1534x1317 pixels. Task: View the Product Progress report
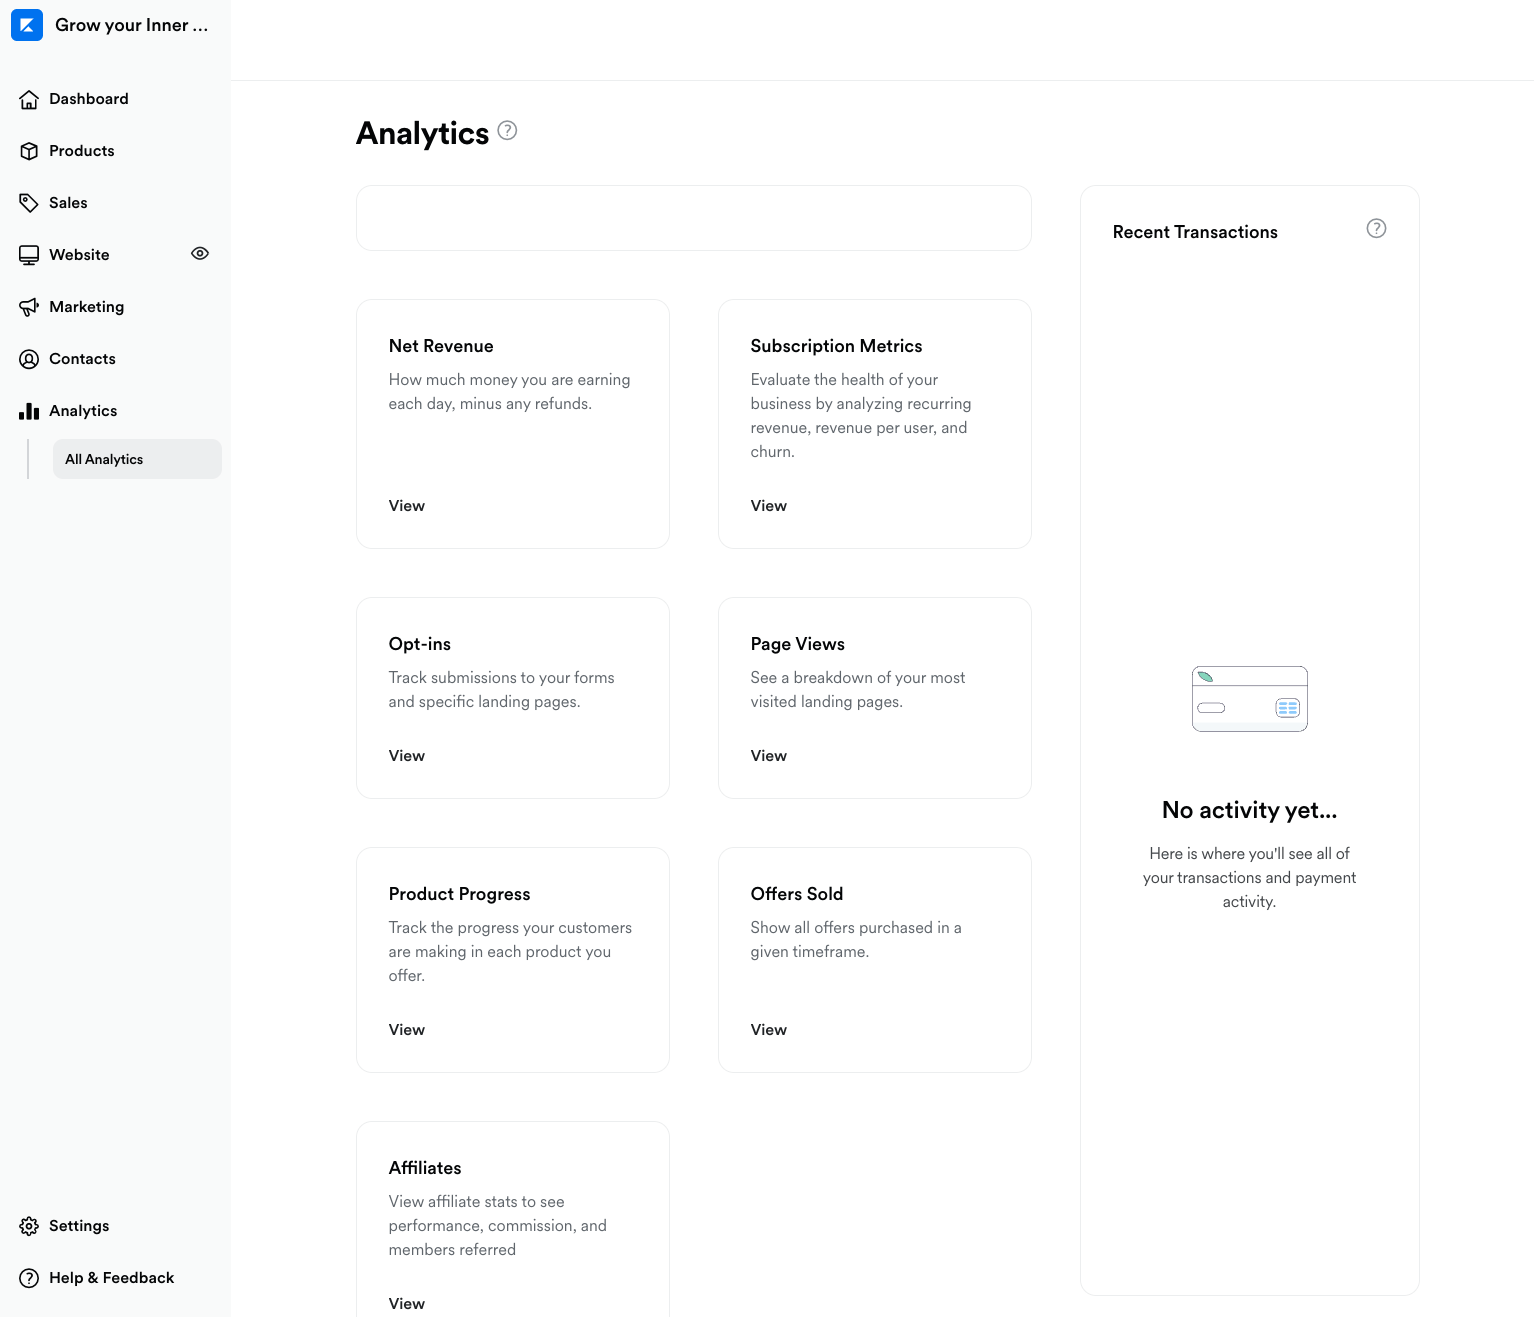[x=407, y=1030]
